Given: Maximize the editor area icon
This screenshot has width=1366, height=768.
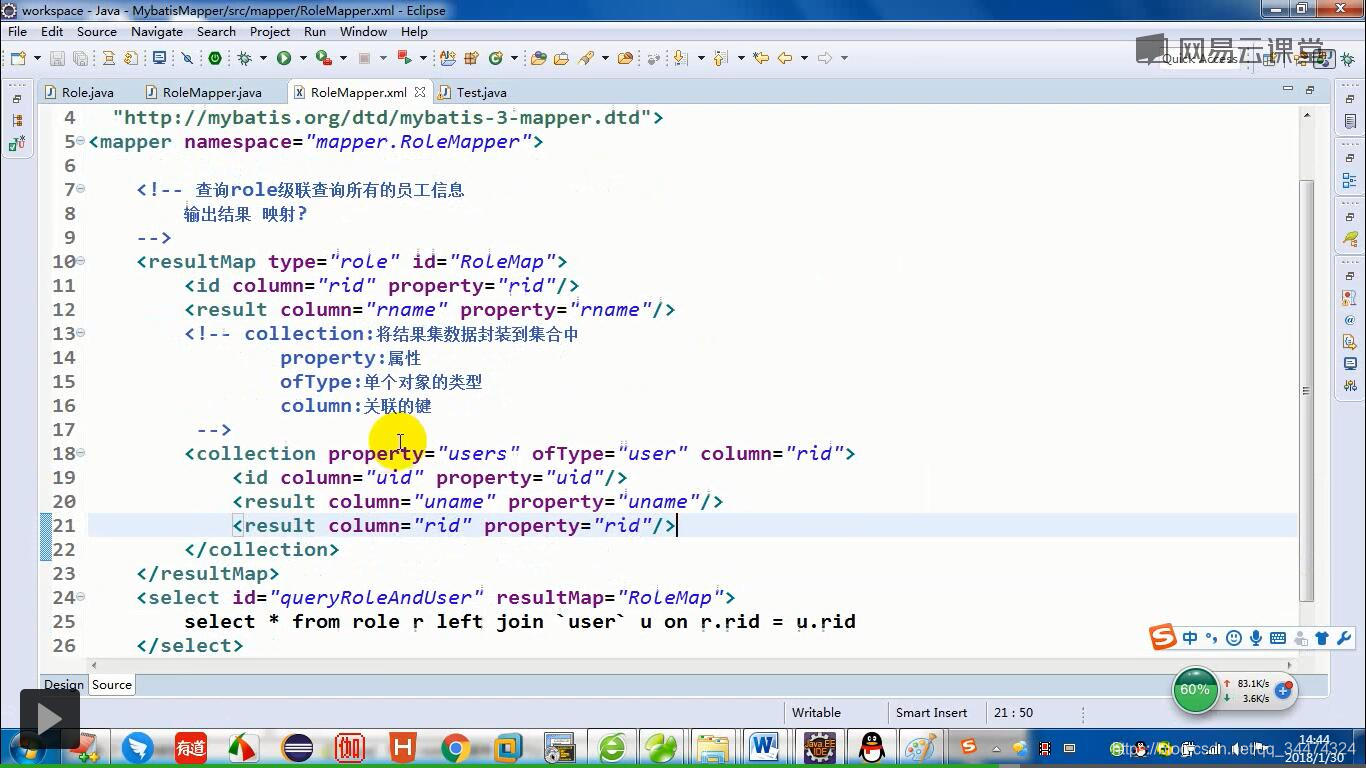Looking at the screenshot, I should 1310,91.
